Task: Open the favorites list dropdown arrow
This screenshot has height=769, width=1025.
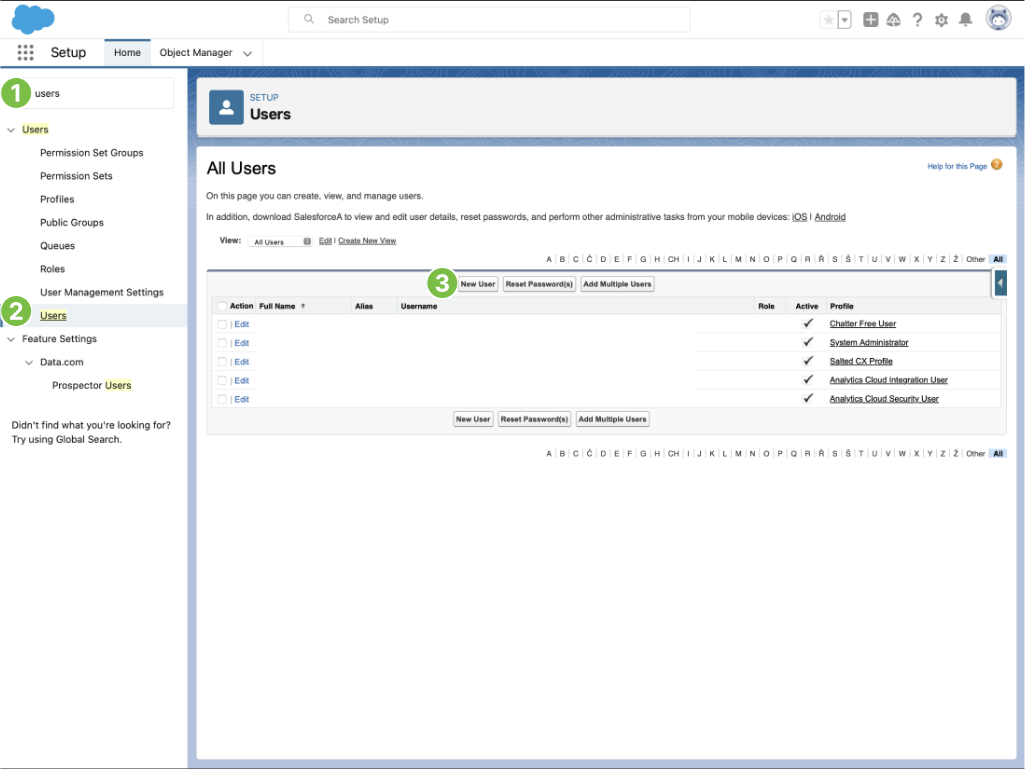Action: click(x=845, y=20)
